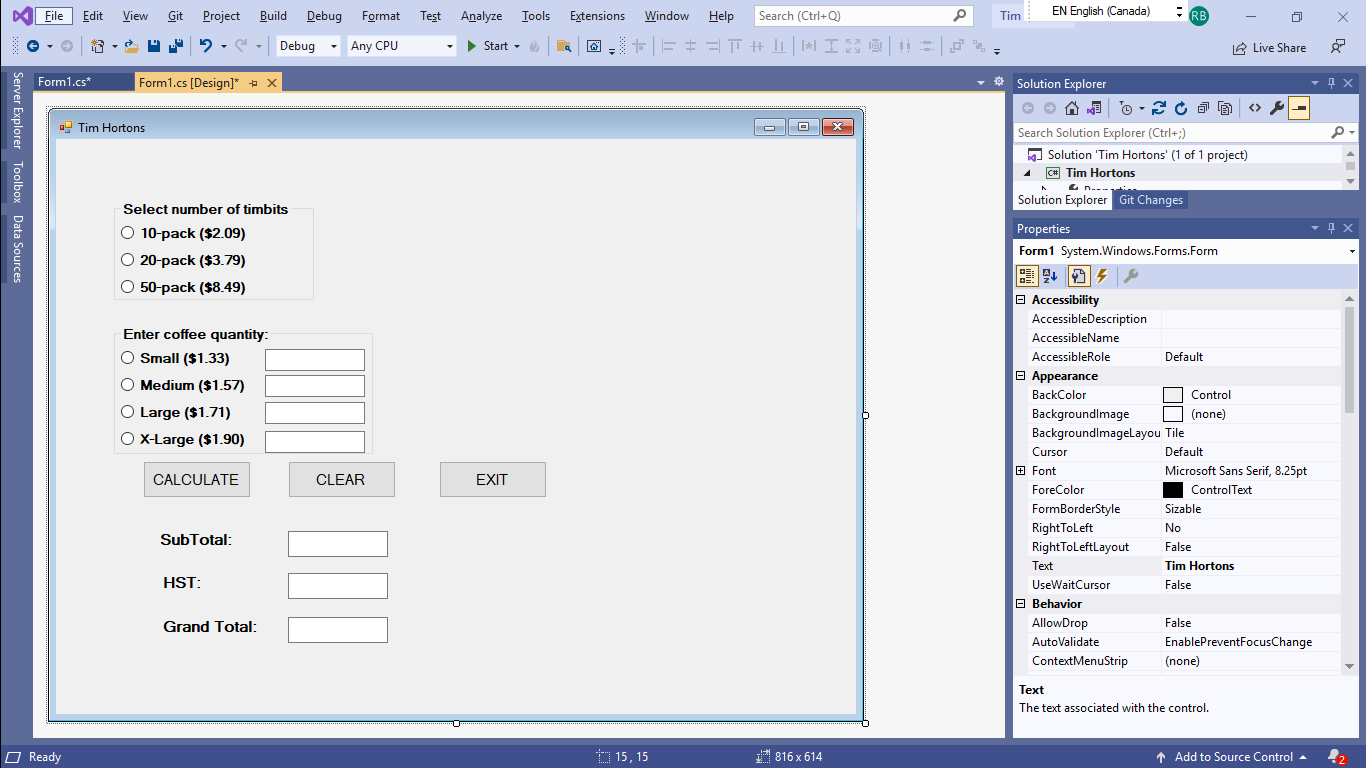
Task: Switch to the Git Changes tab
Action: (1150, 200)
